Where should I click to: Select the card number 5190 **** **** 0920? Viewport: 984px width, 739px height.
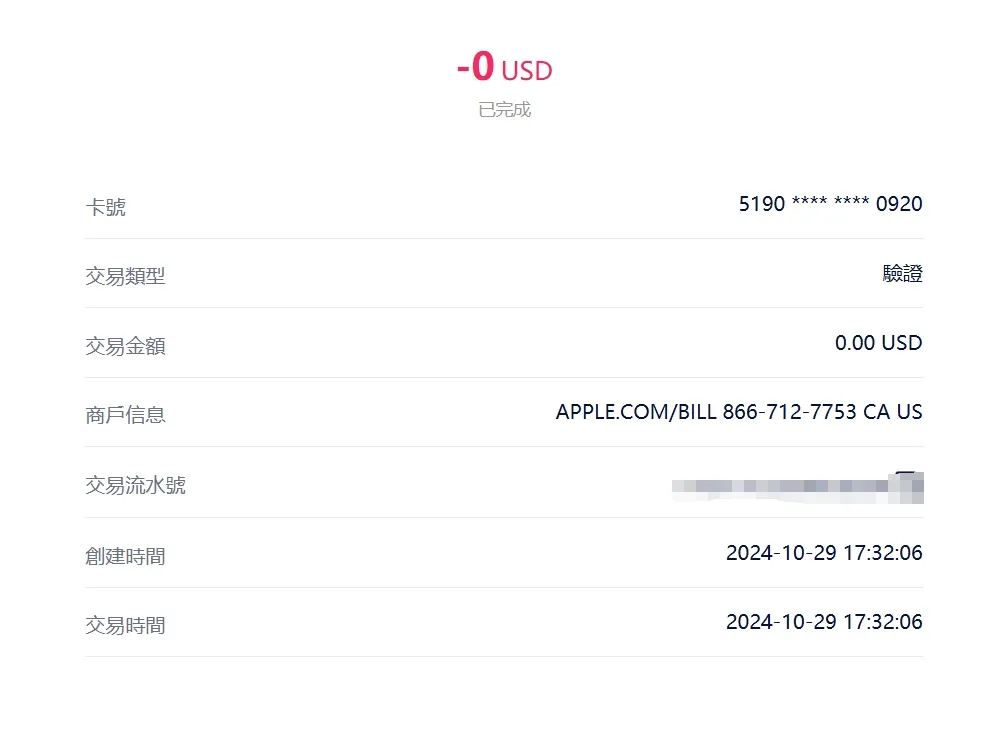click(830, 204)
